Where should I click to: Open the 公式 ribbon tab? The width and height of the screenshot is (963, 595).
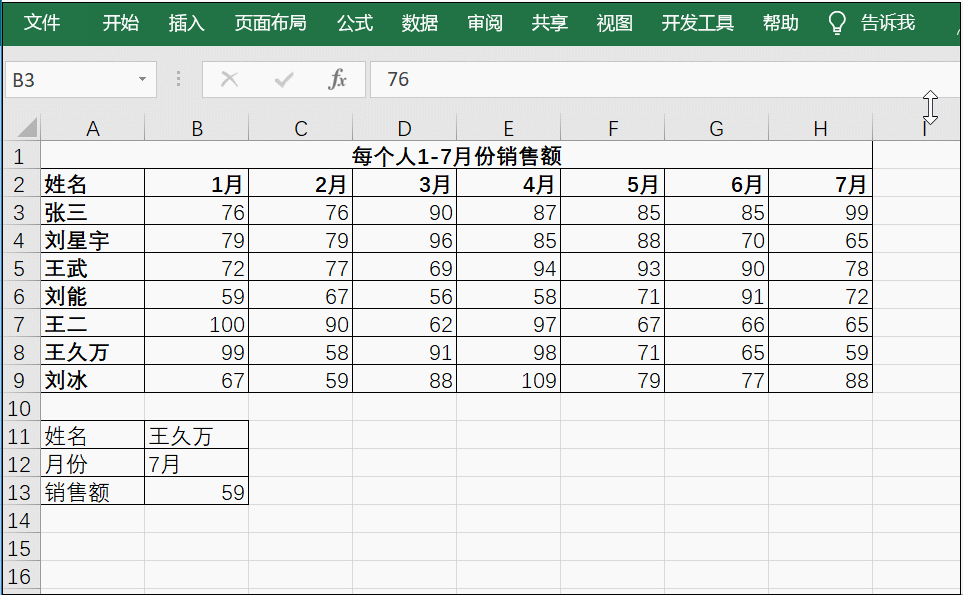pos(354,22)
